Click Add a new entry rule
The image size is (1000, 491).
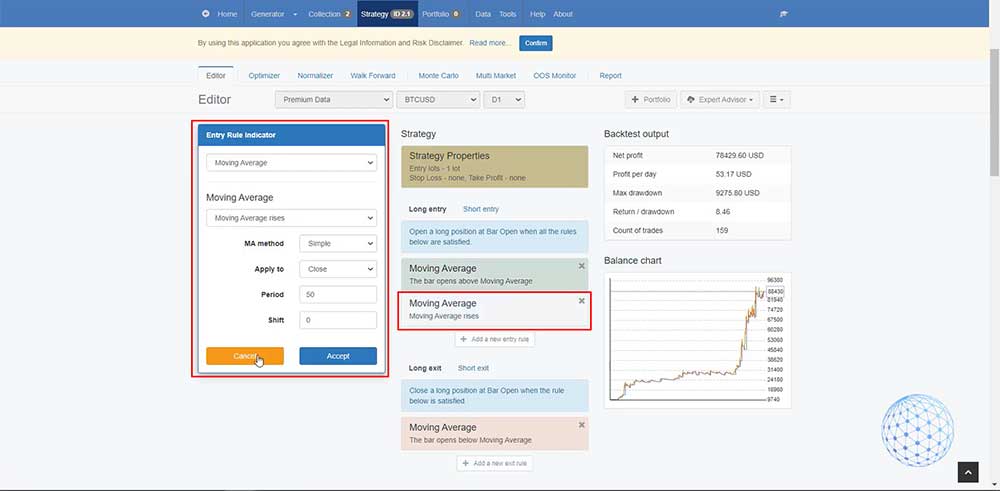(494, 340)
